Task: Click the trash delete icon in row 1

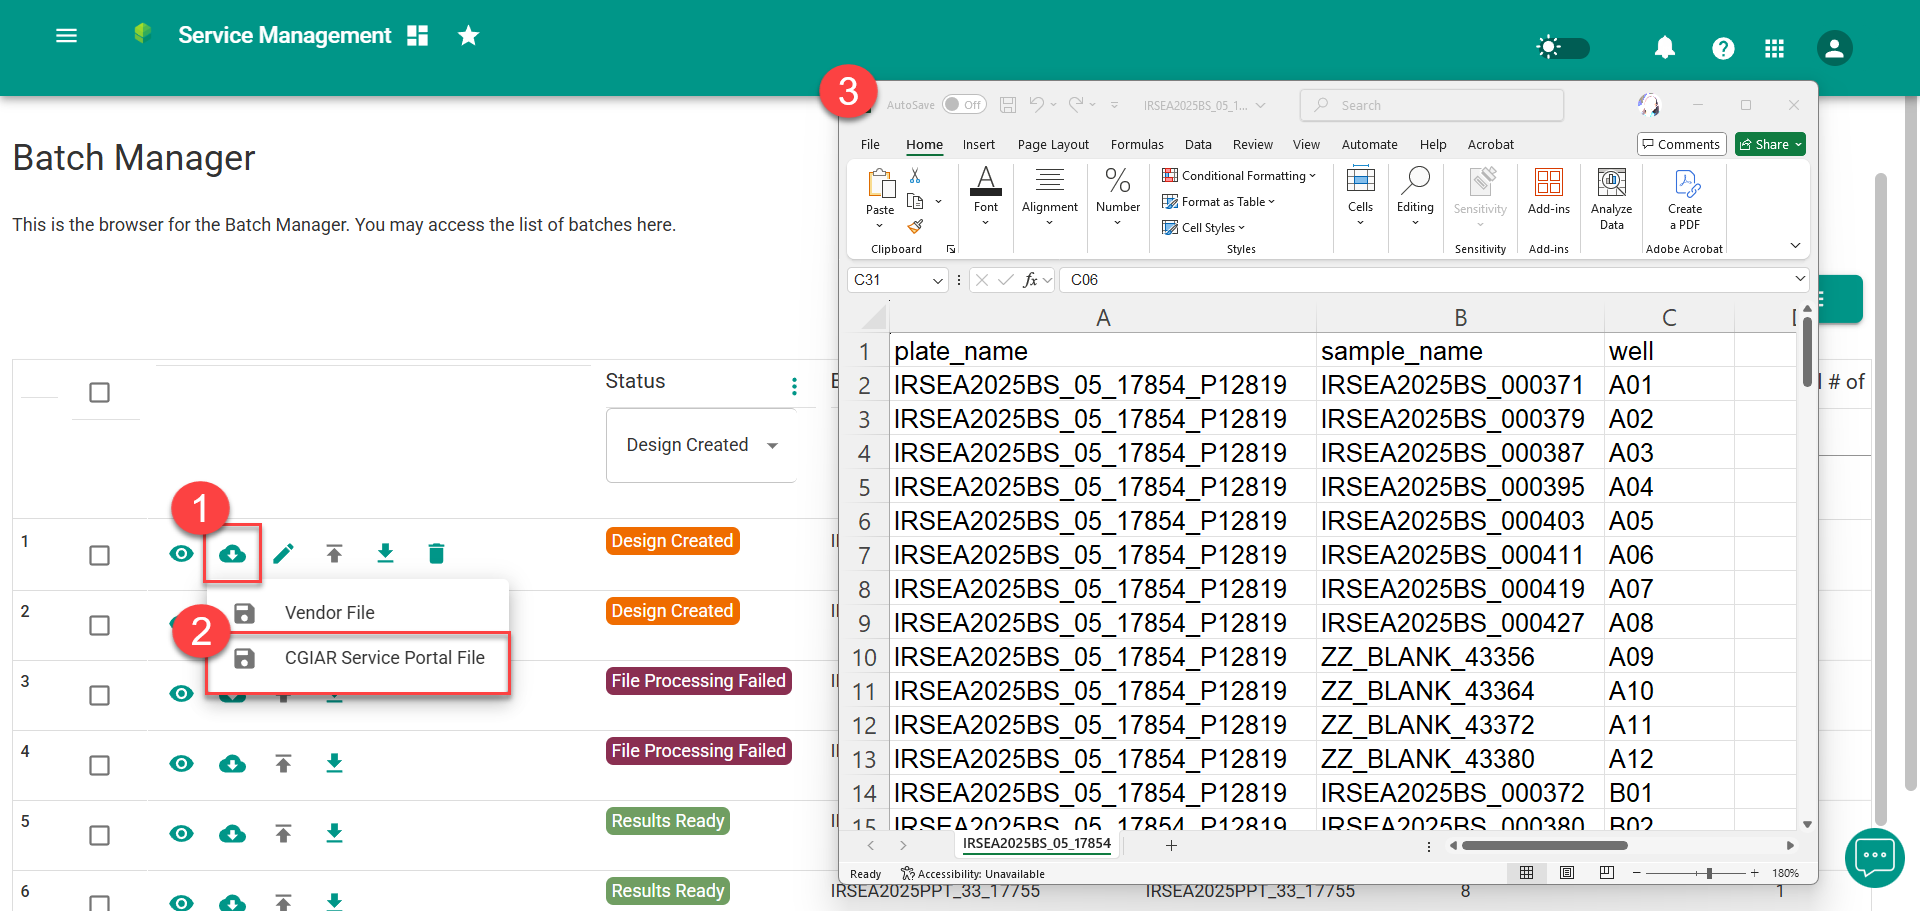Action: 436,554
